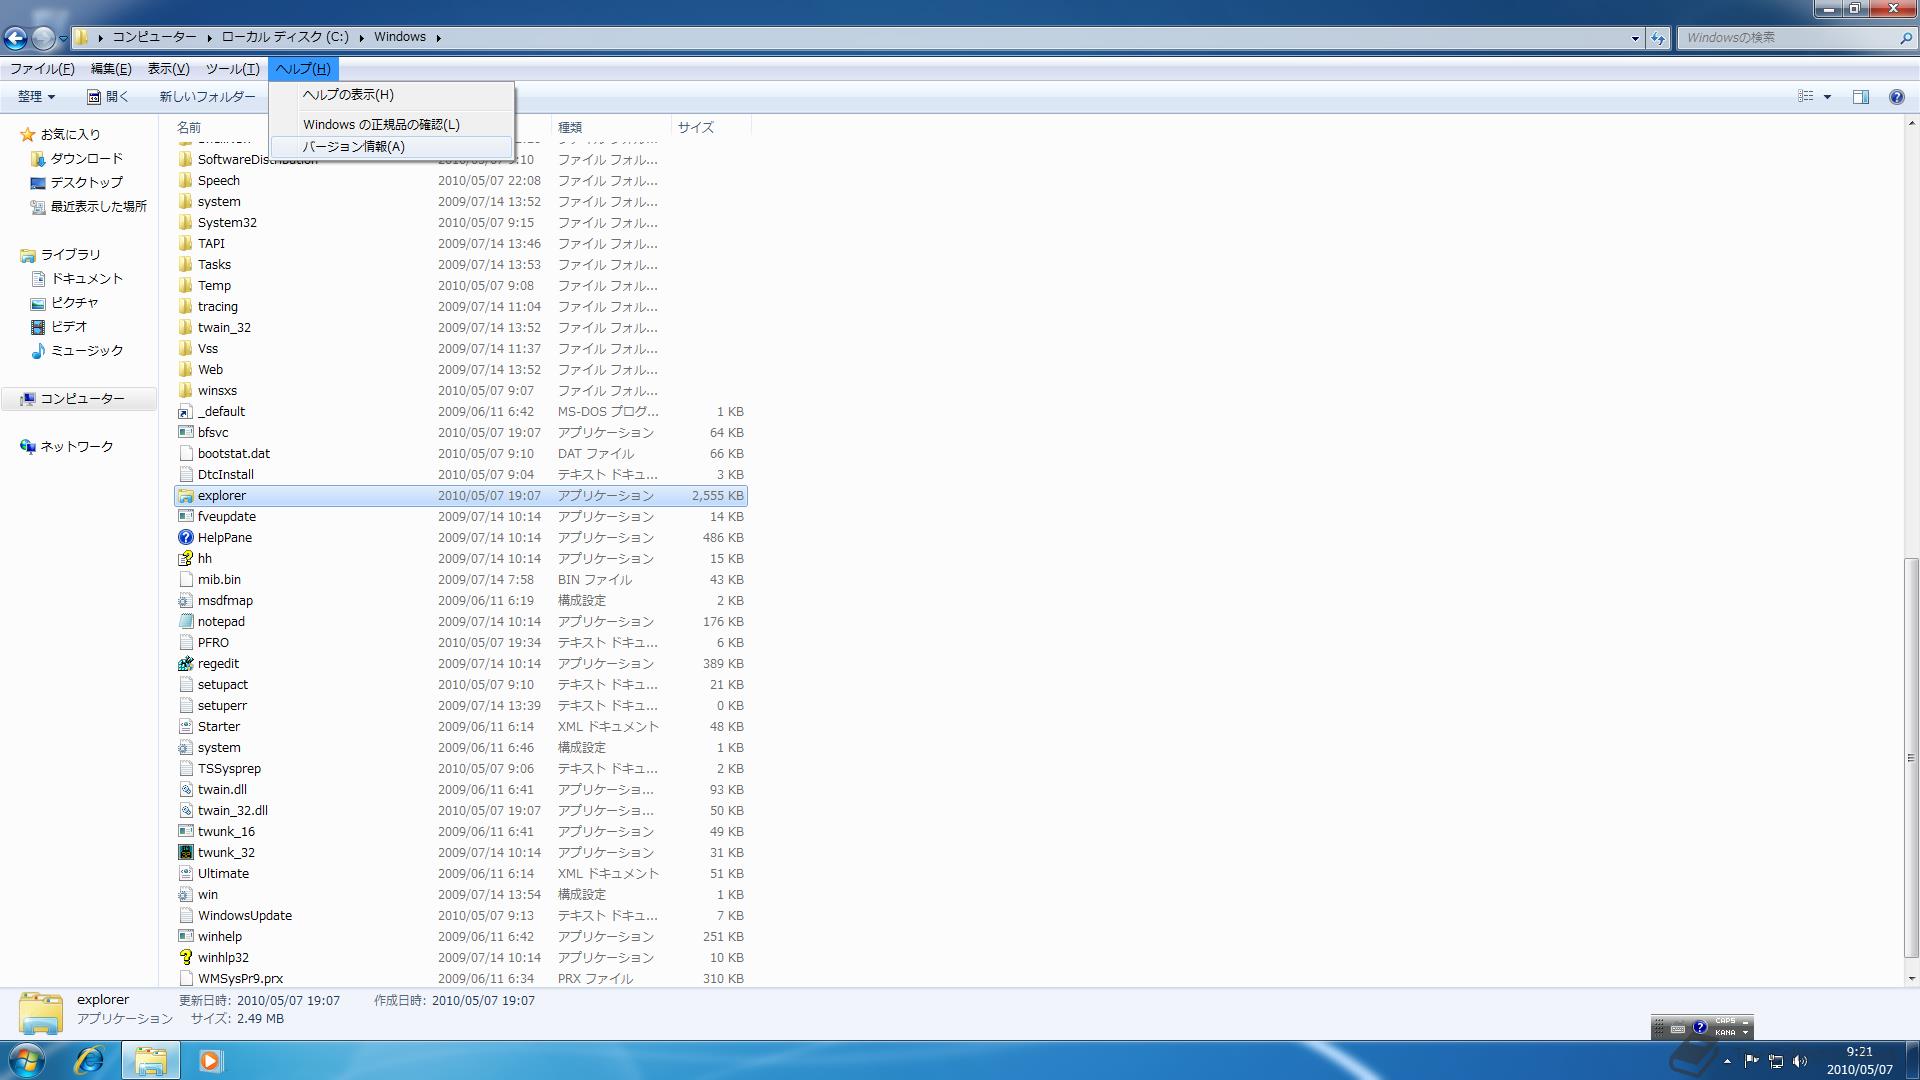Open the Pictures library icon
Viewport: 1920px width, 1080px height.
[38, 303]
